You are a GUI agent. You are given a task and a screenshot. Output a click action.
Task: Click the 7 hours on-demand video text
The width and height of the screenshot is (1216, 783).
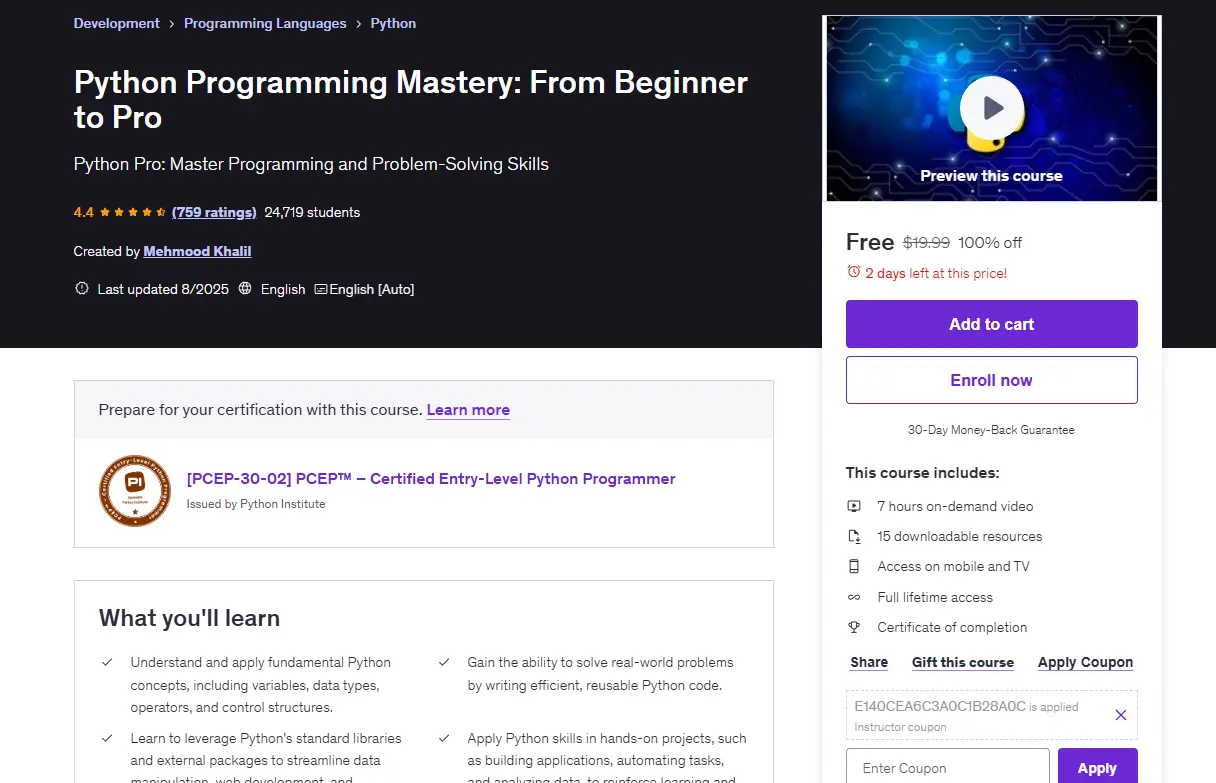(x=955, y=506)
